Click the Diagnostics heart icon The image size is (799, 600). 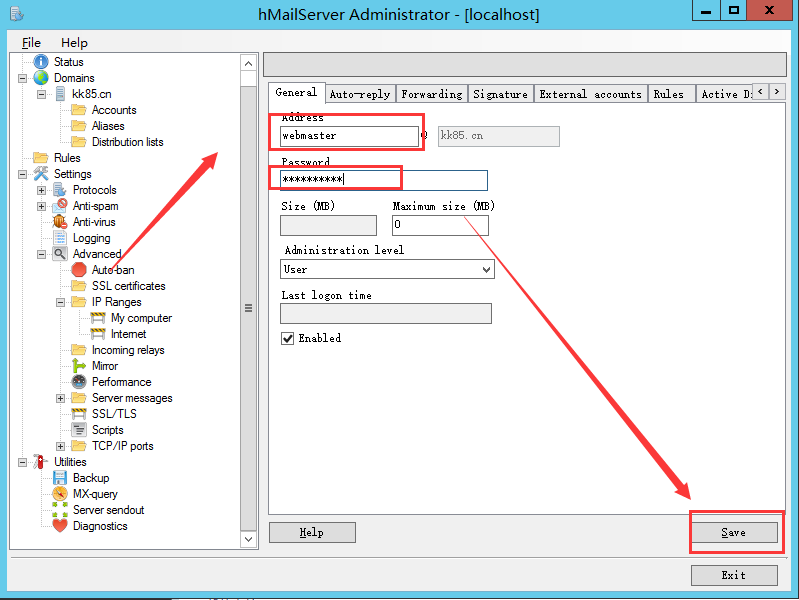tap(60, 526)
